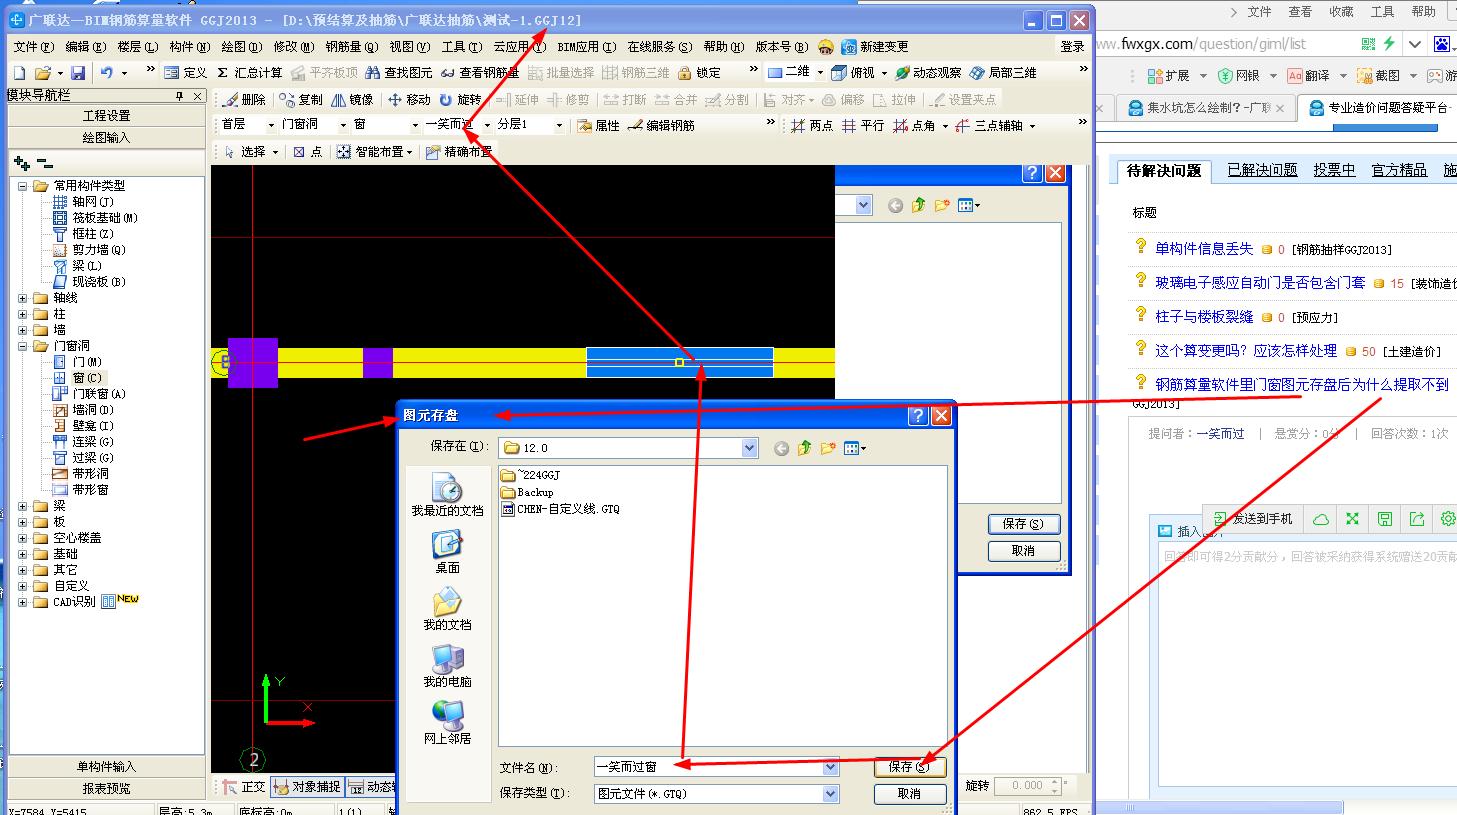Viewport: 1457px width, 815px height.
Task: Toggle 正交 ortho mode in status bar
Action: [244, 787]
